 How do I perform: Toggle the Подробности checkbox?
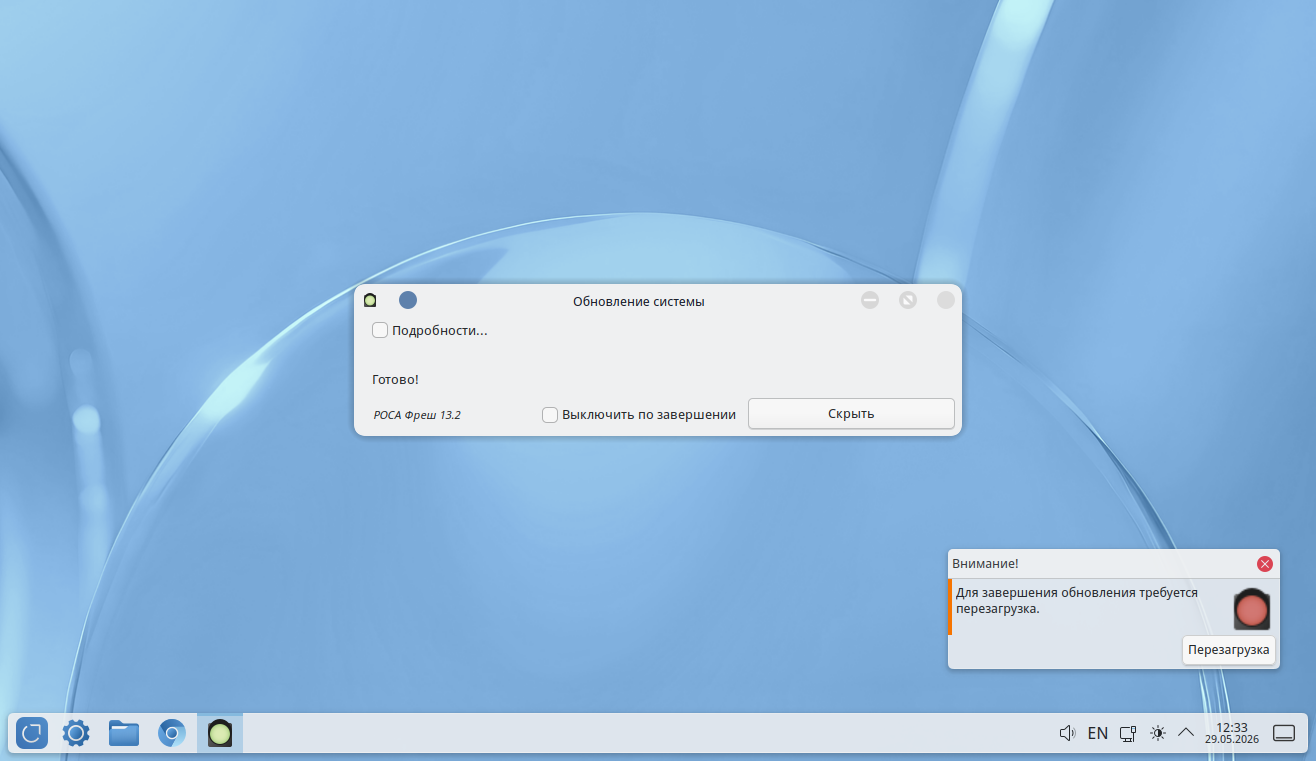tap(380, 330)
